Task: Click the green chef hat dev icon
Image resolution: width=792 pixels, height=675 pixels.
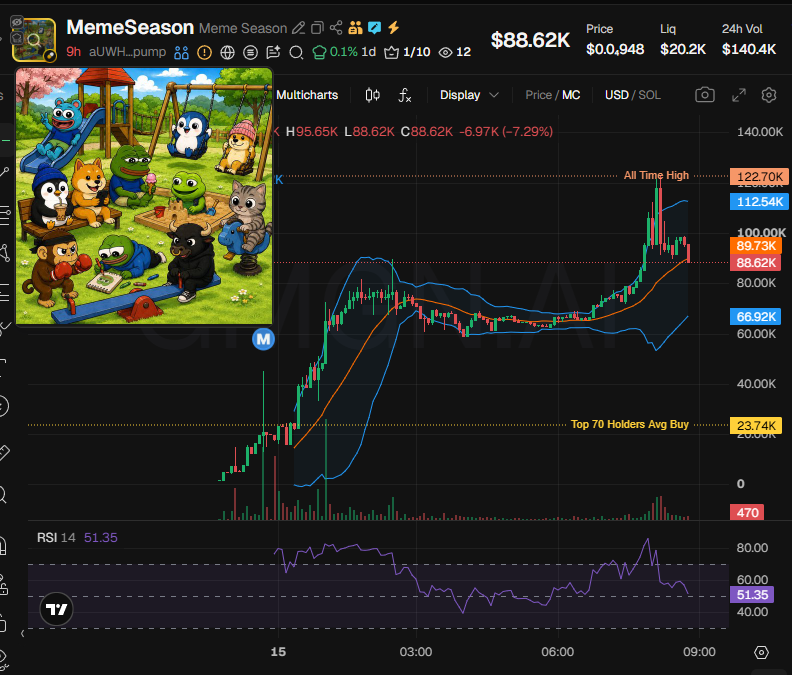Action: coord(319,53)
